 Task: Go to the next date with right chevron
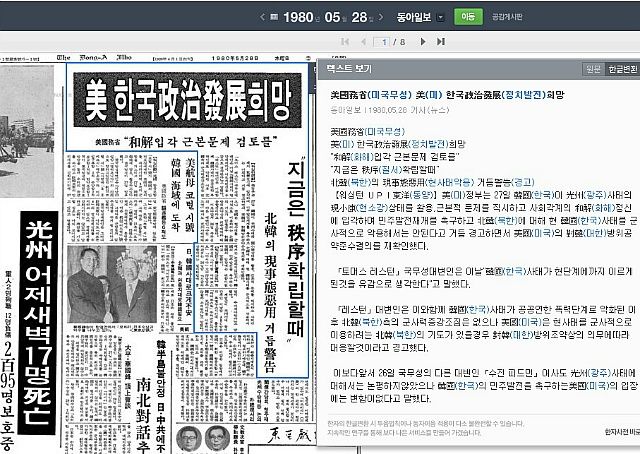(381, 17)
